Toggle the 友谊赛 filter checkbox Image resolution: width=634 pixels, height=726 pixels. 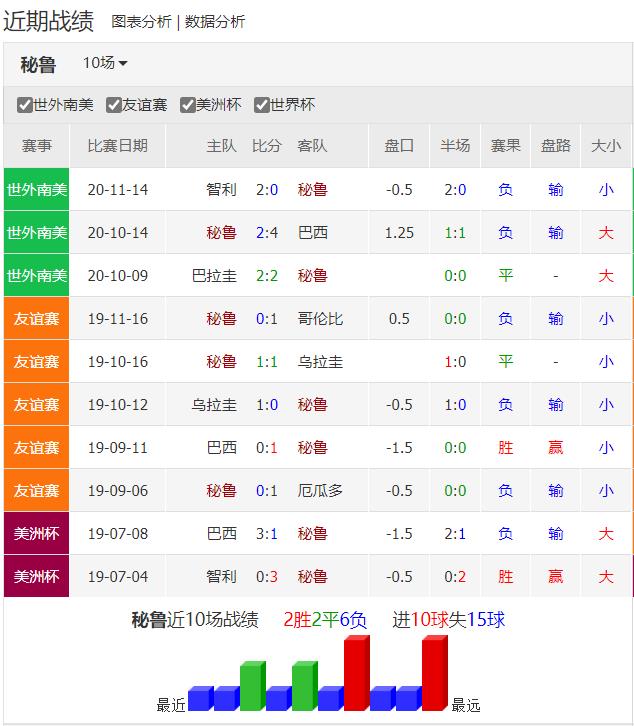(112, 105)
